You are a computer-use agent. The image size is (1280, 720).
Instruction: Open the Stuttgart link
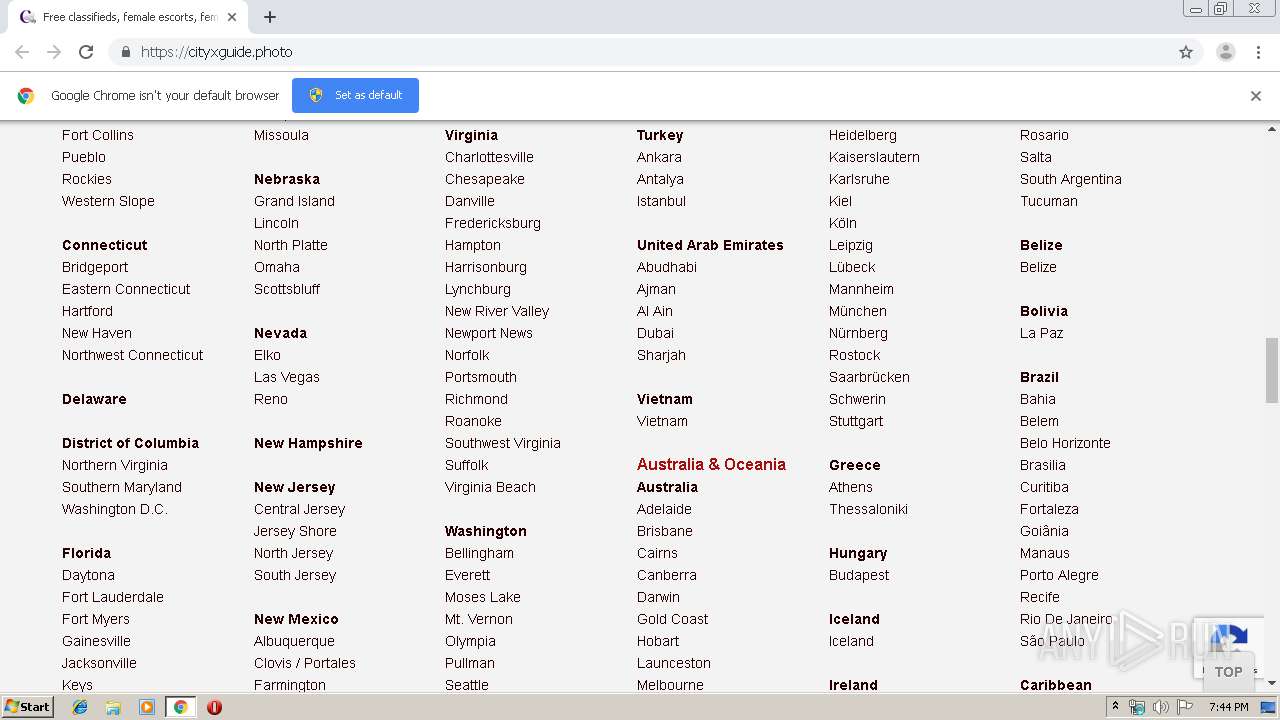(856, 421)
